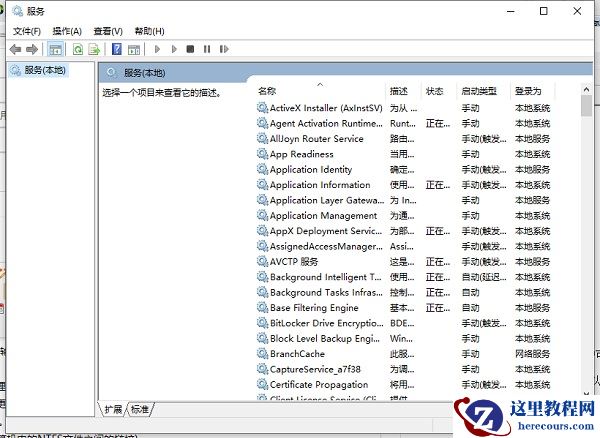
Task: Click the 服务(本地) panel header
Action: (x=144, y=73)
